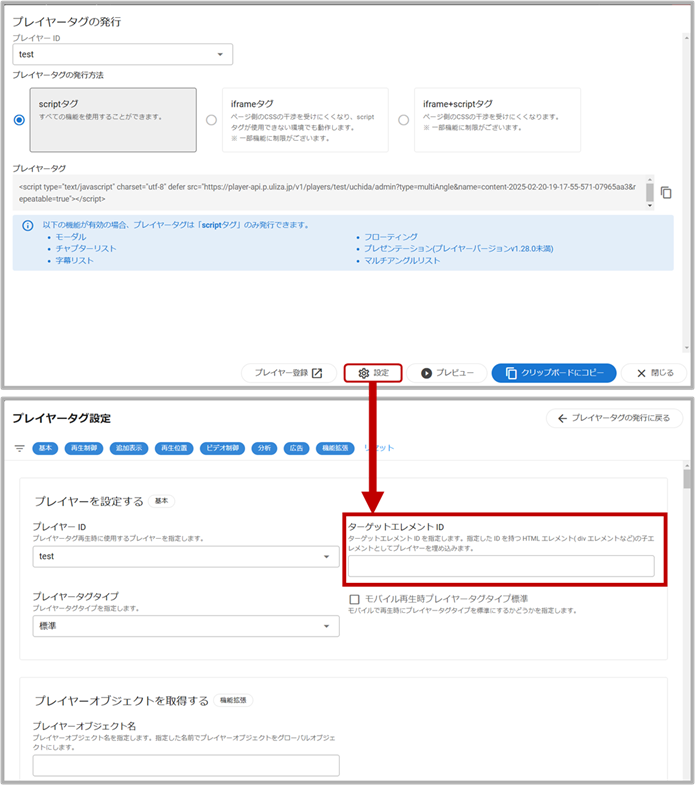The height and width of the screenshot is (785, 695).
Task: Select the 追加表示 filter chip
Action: [x=129, y=448]
